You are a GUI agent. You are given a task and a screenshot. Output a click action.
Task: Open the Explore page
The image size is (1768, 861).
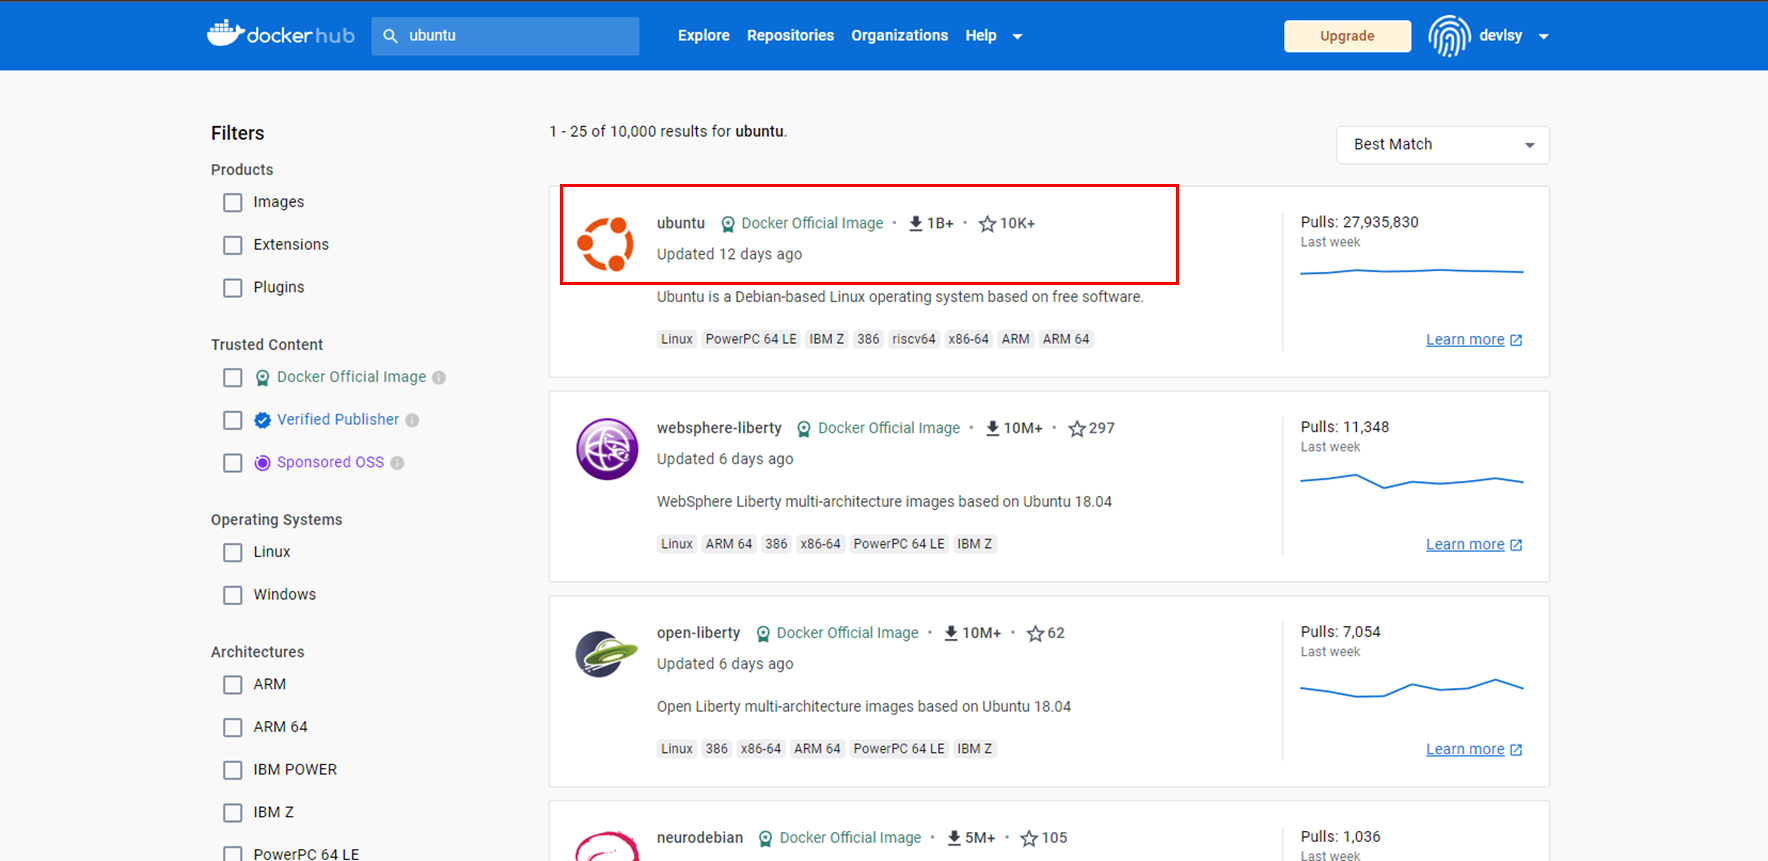click(704, 36)
